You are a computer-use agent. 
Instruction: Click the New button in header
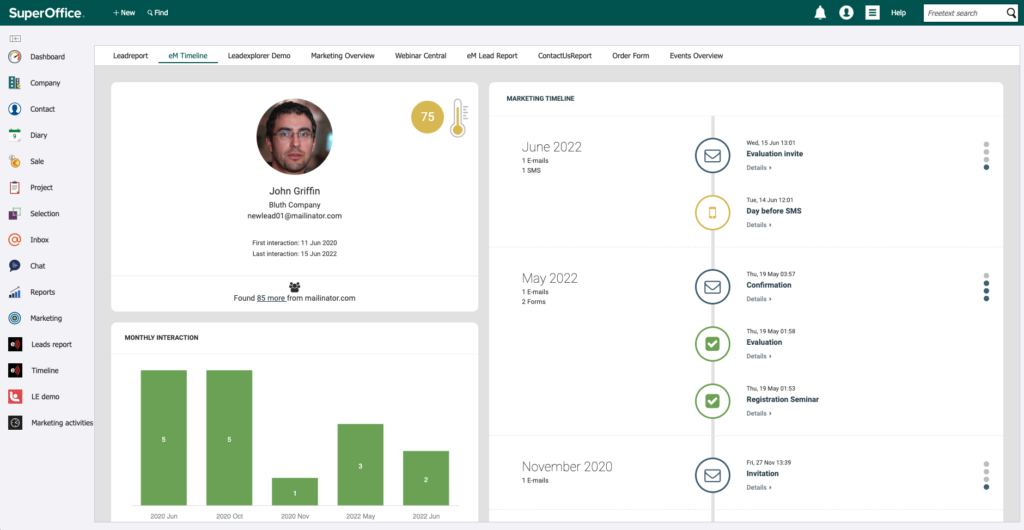(x=124, y=12)
